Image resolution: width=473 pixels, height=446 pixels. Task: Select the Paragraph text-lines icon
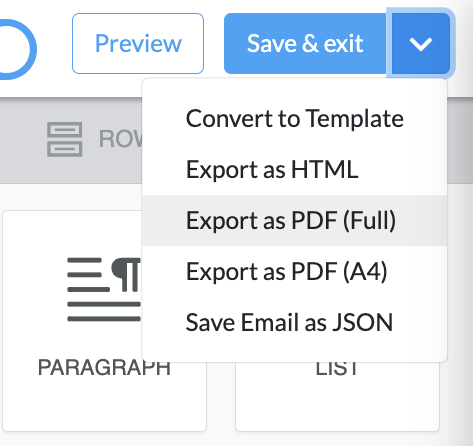104,289
